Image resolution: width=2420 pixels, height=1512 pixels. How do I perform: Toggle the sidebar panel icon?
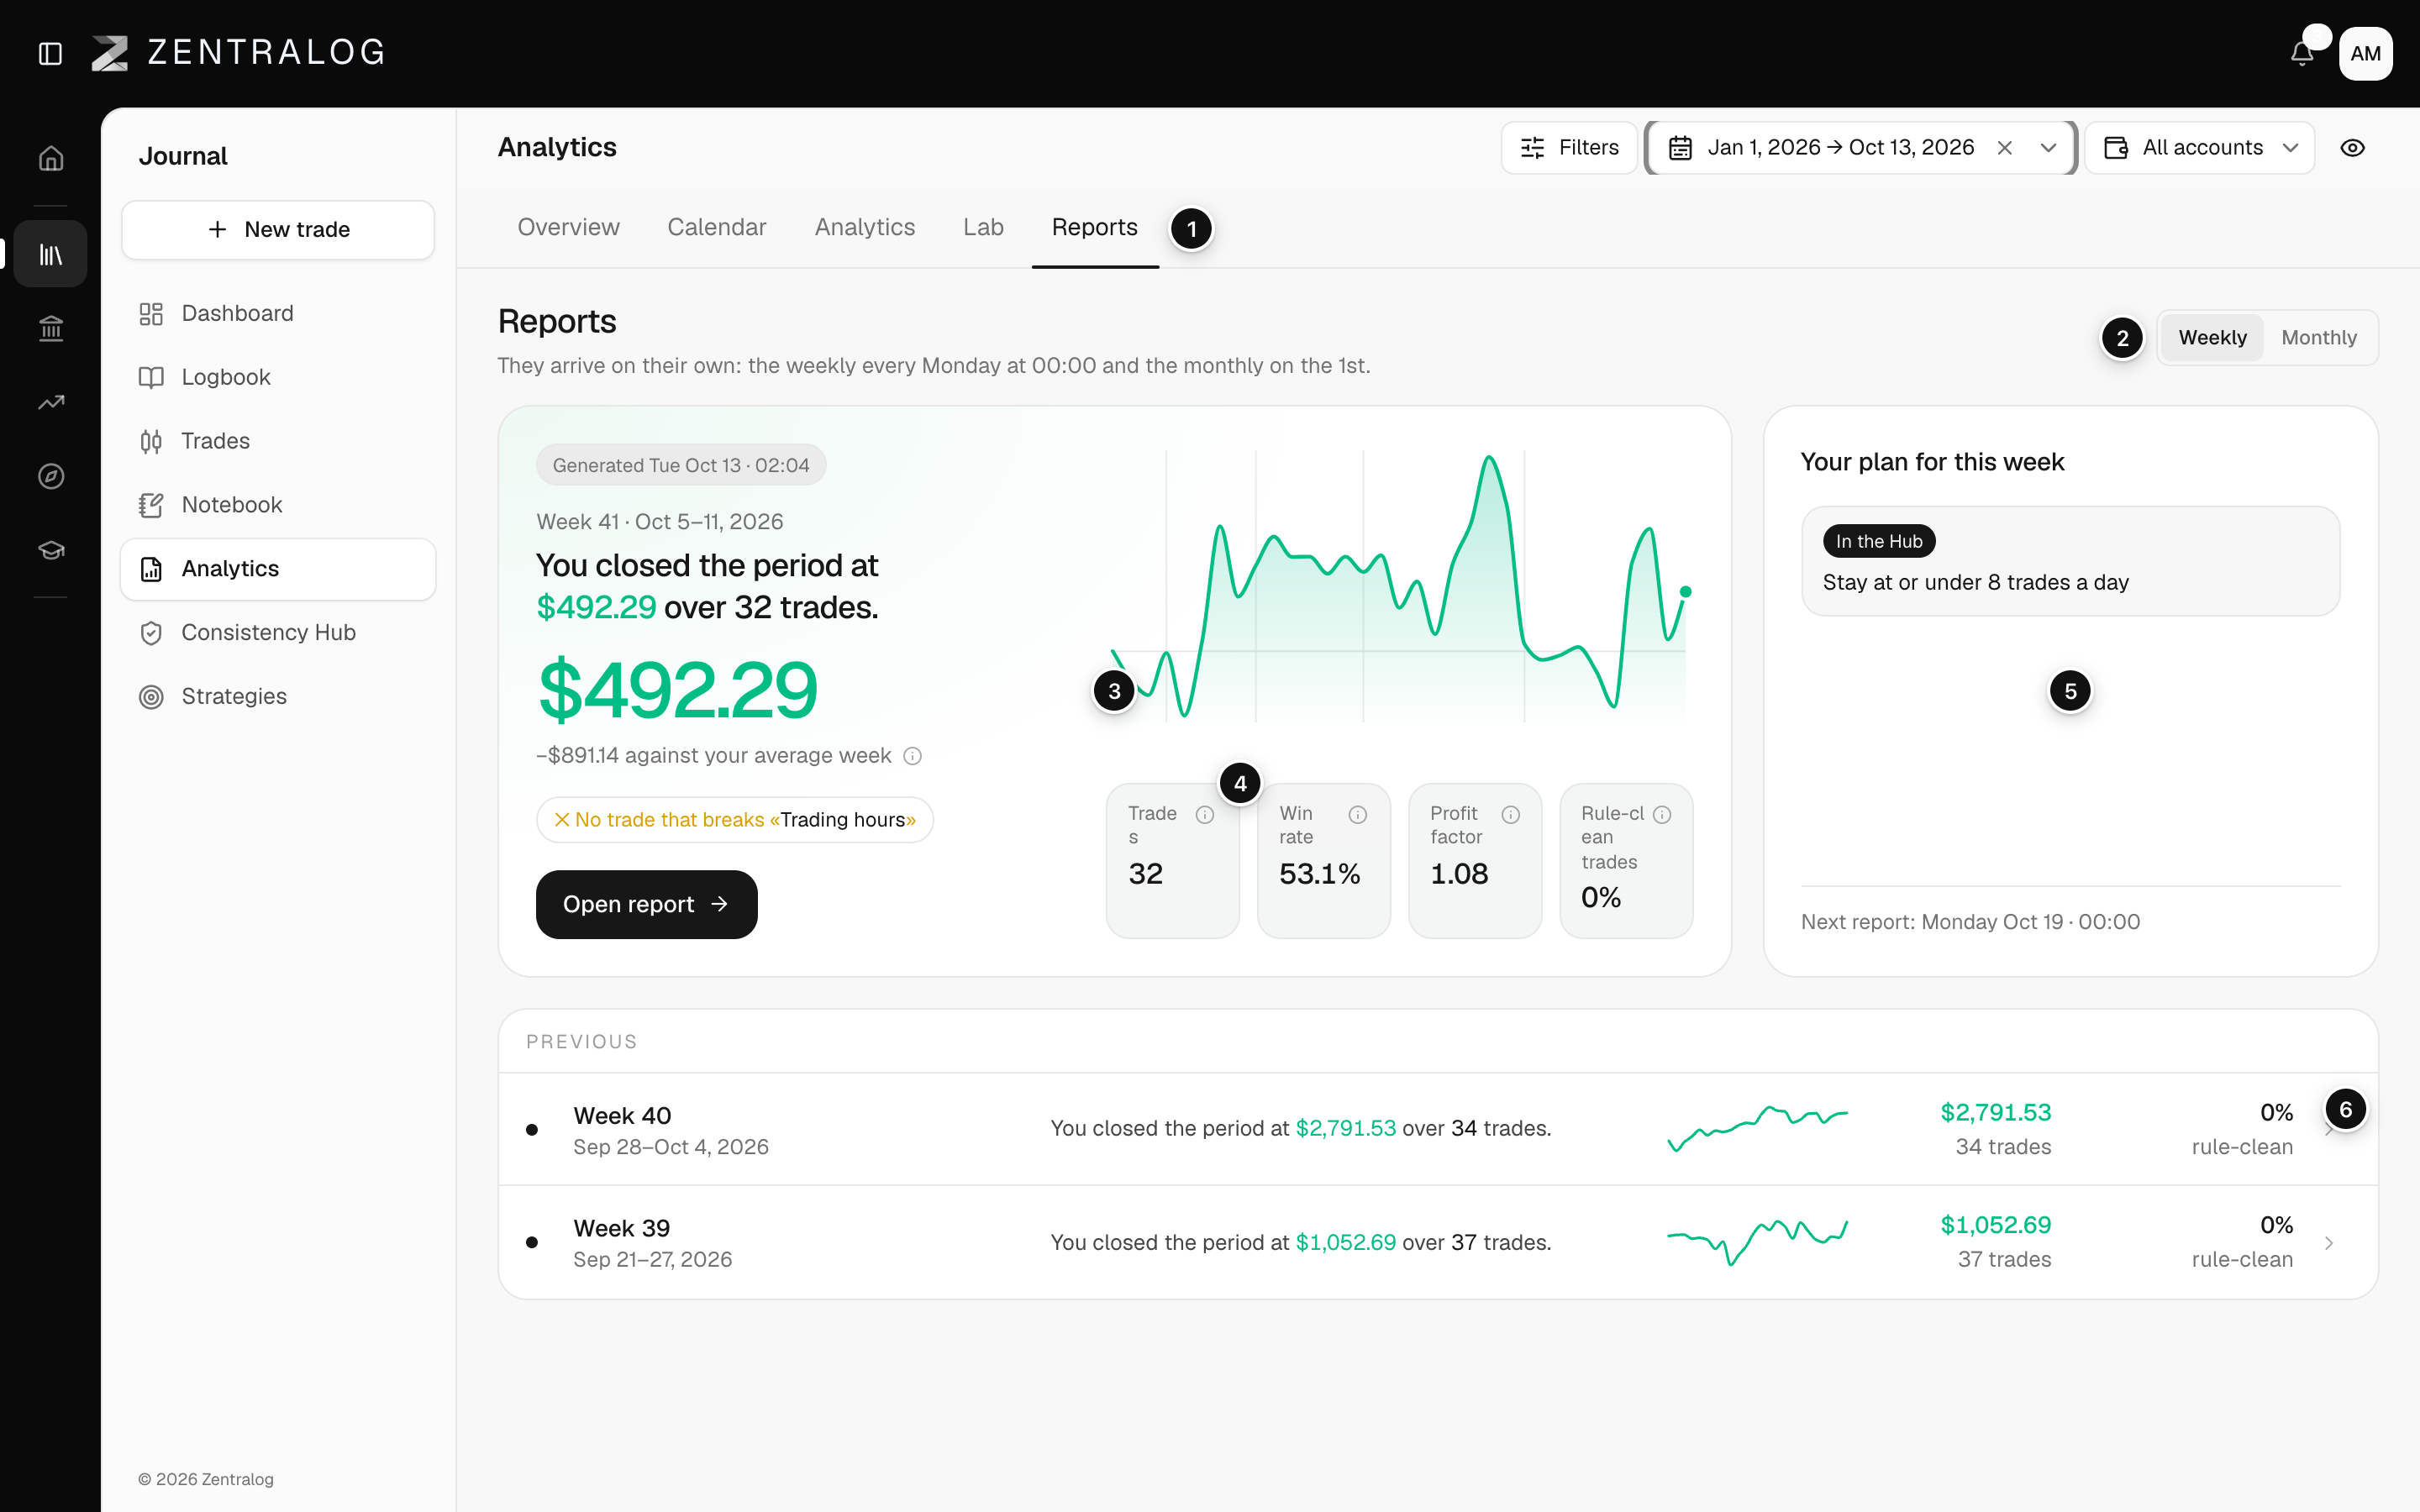click(50, 53)
